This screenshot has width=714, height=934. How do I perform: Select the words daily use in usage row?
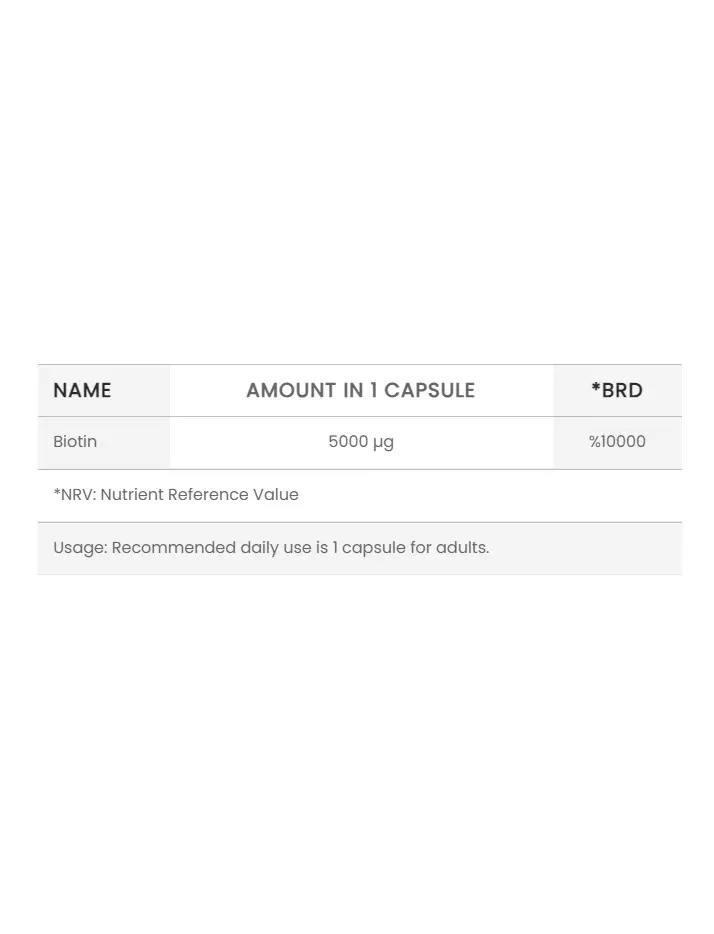click(x=276, y=548)
